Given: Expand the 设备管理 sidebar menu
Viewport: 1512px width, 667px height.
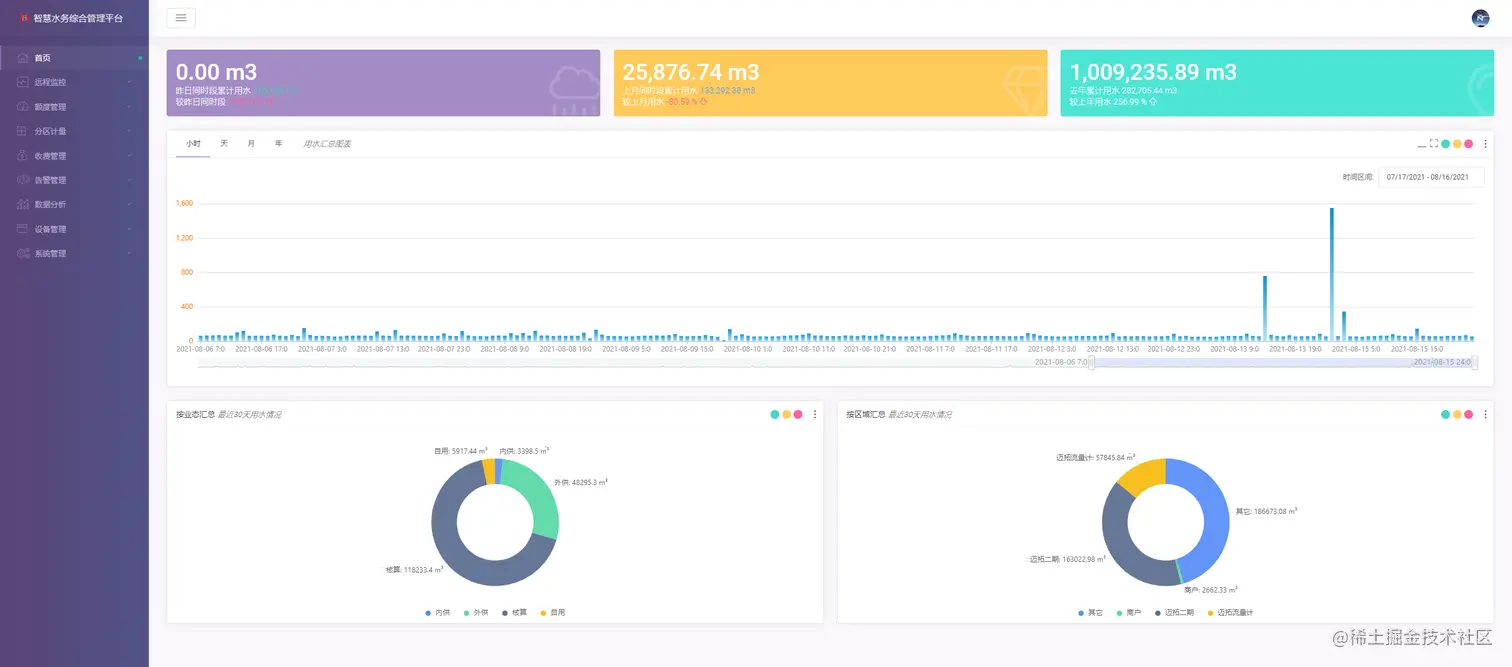Looking at the screenshot, I should click(129, 229).
